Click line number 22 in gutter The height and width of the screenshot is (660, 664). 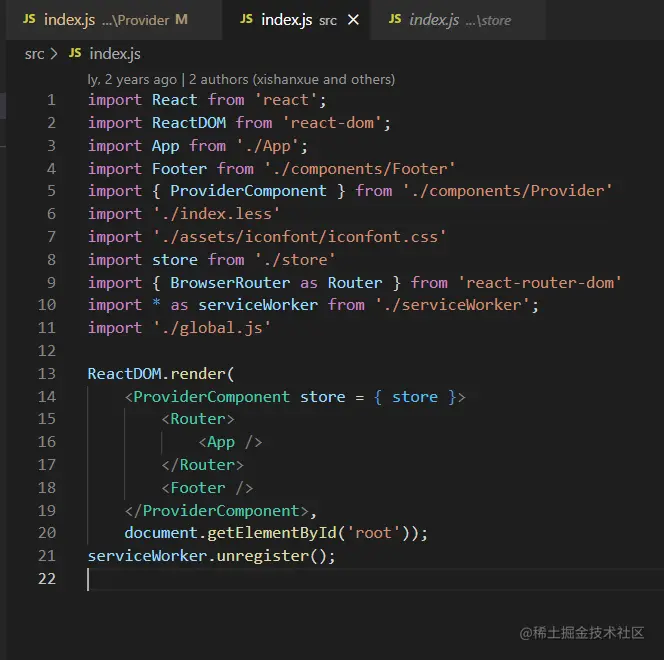point(47,578)
